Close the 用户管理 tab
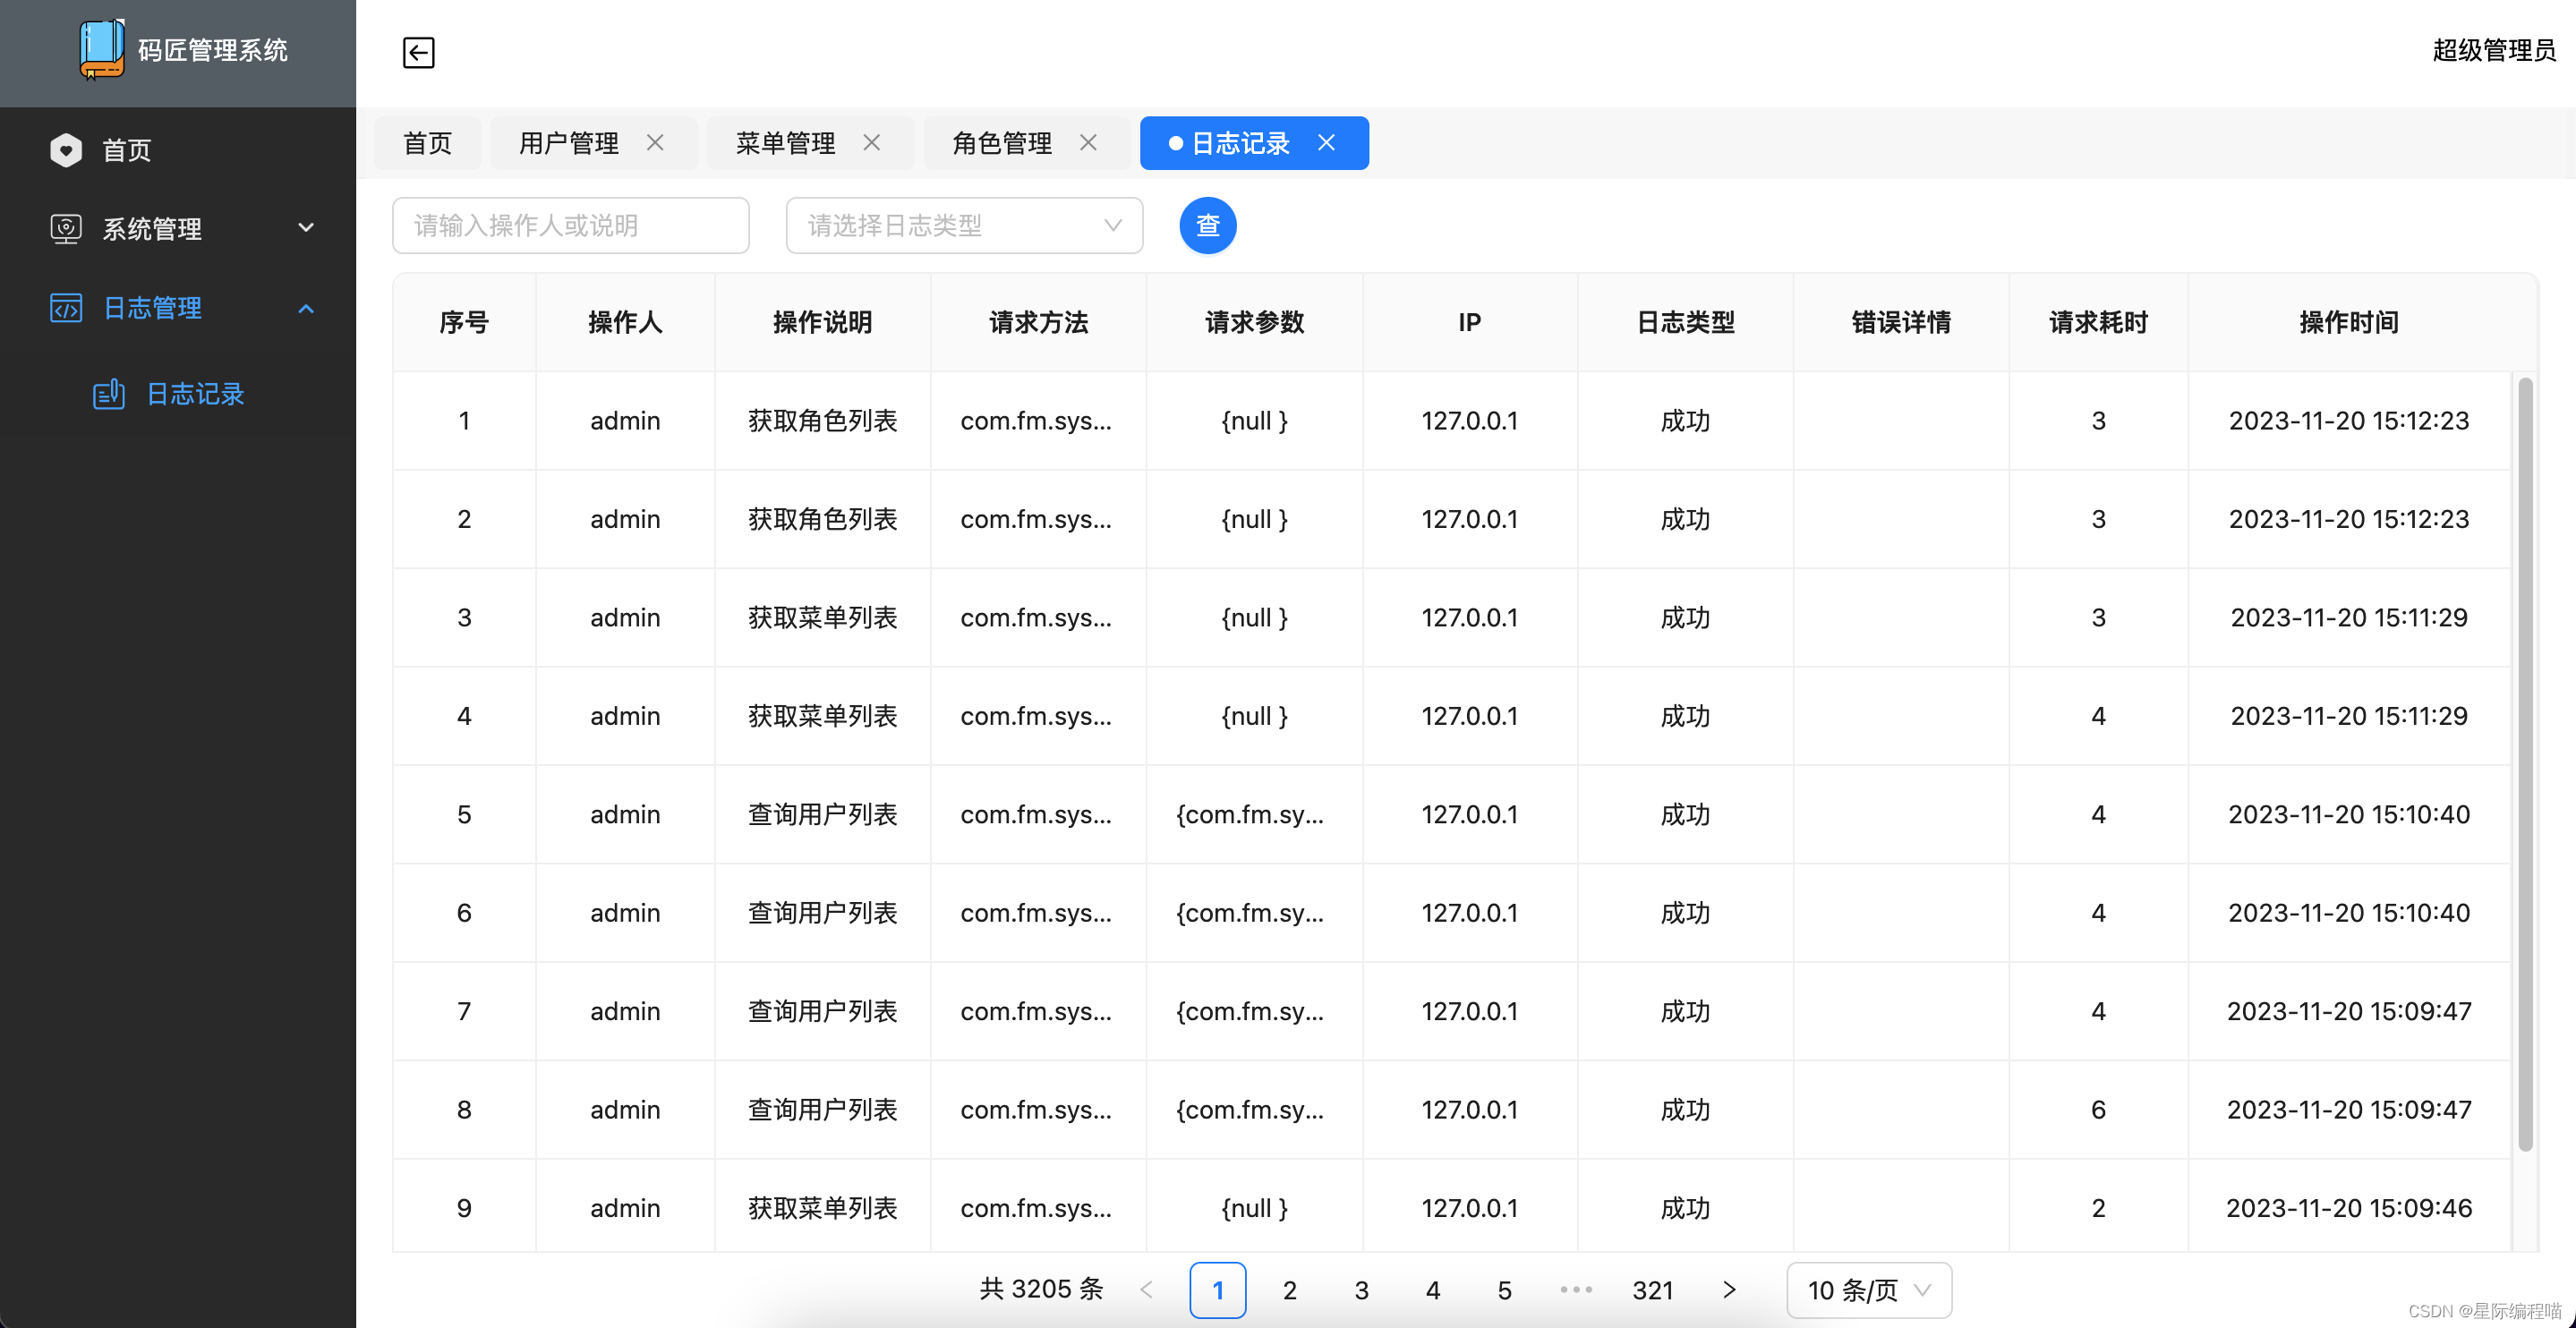This screenshot has width=2576, height=1328. (x=656, y=143)
